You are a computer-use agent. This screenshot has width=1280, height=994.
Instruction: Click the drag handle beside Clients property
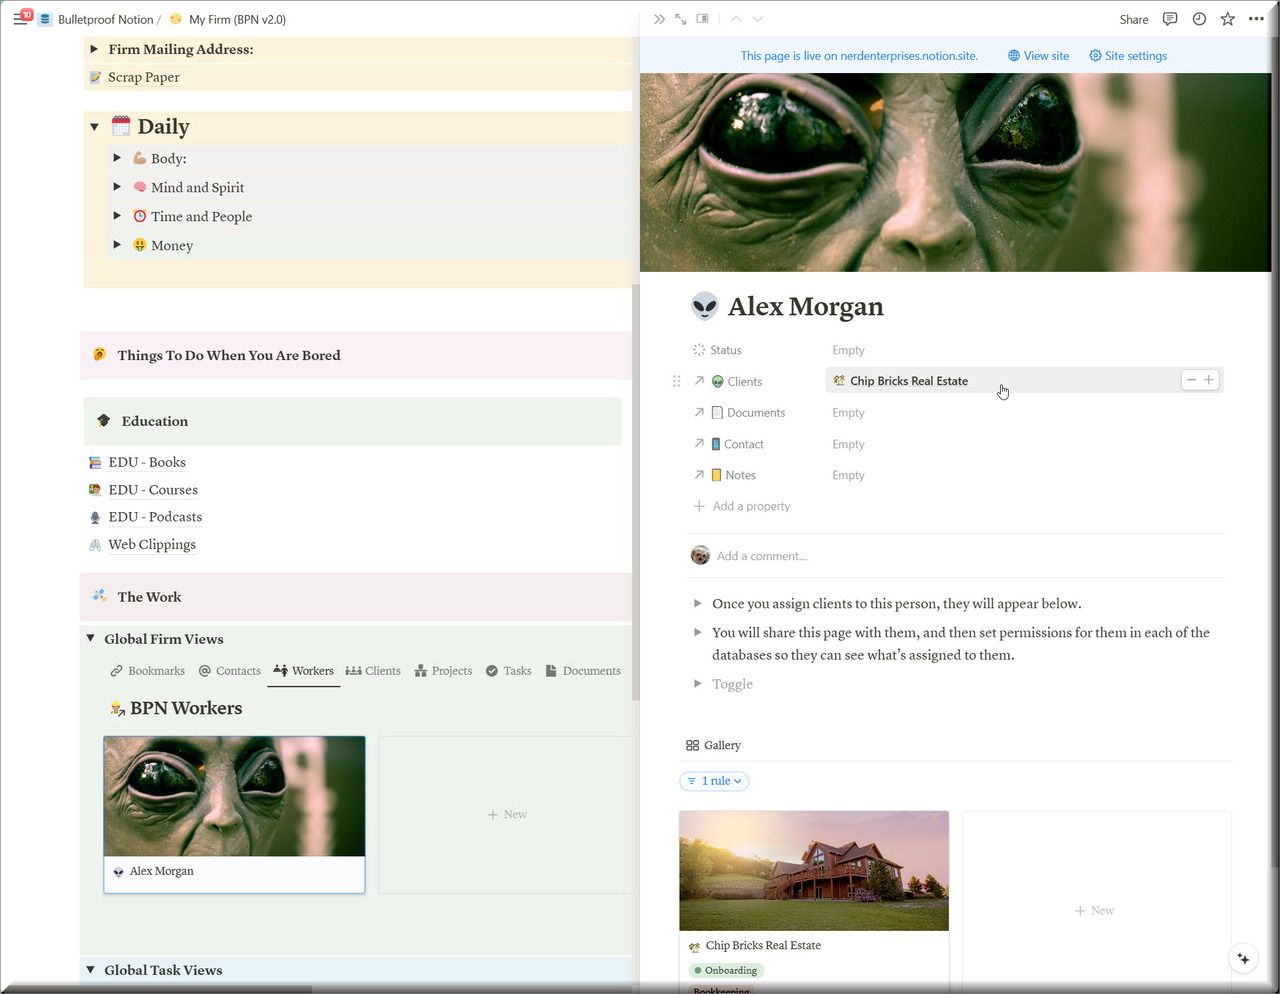[x=676, y=381]
